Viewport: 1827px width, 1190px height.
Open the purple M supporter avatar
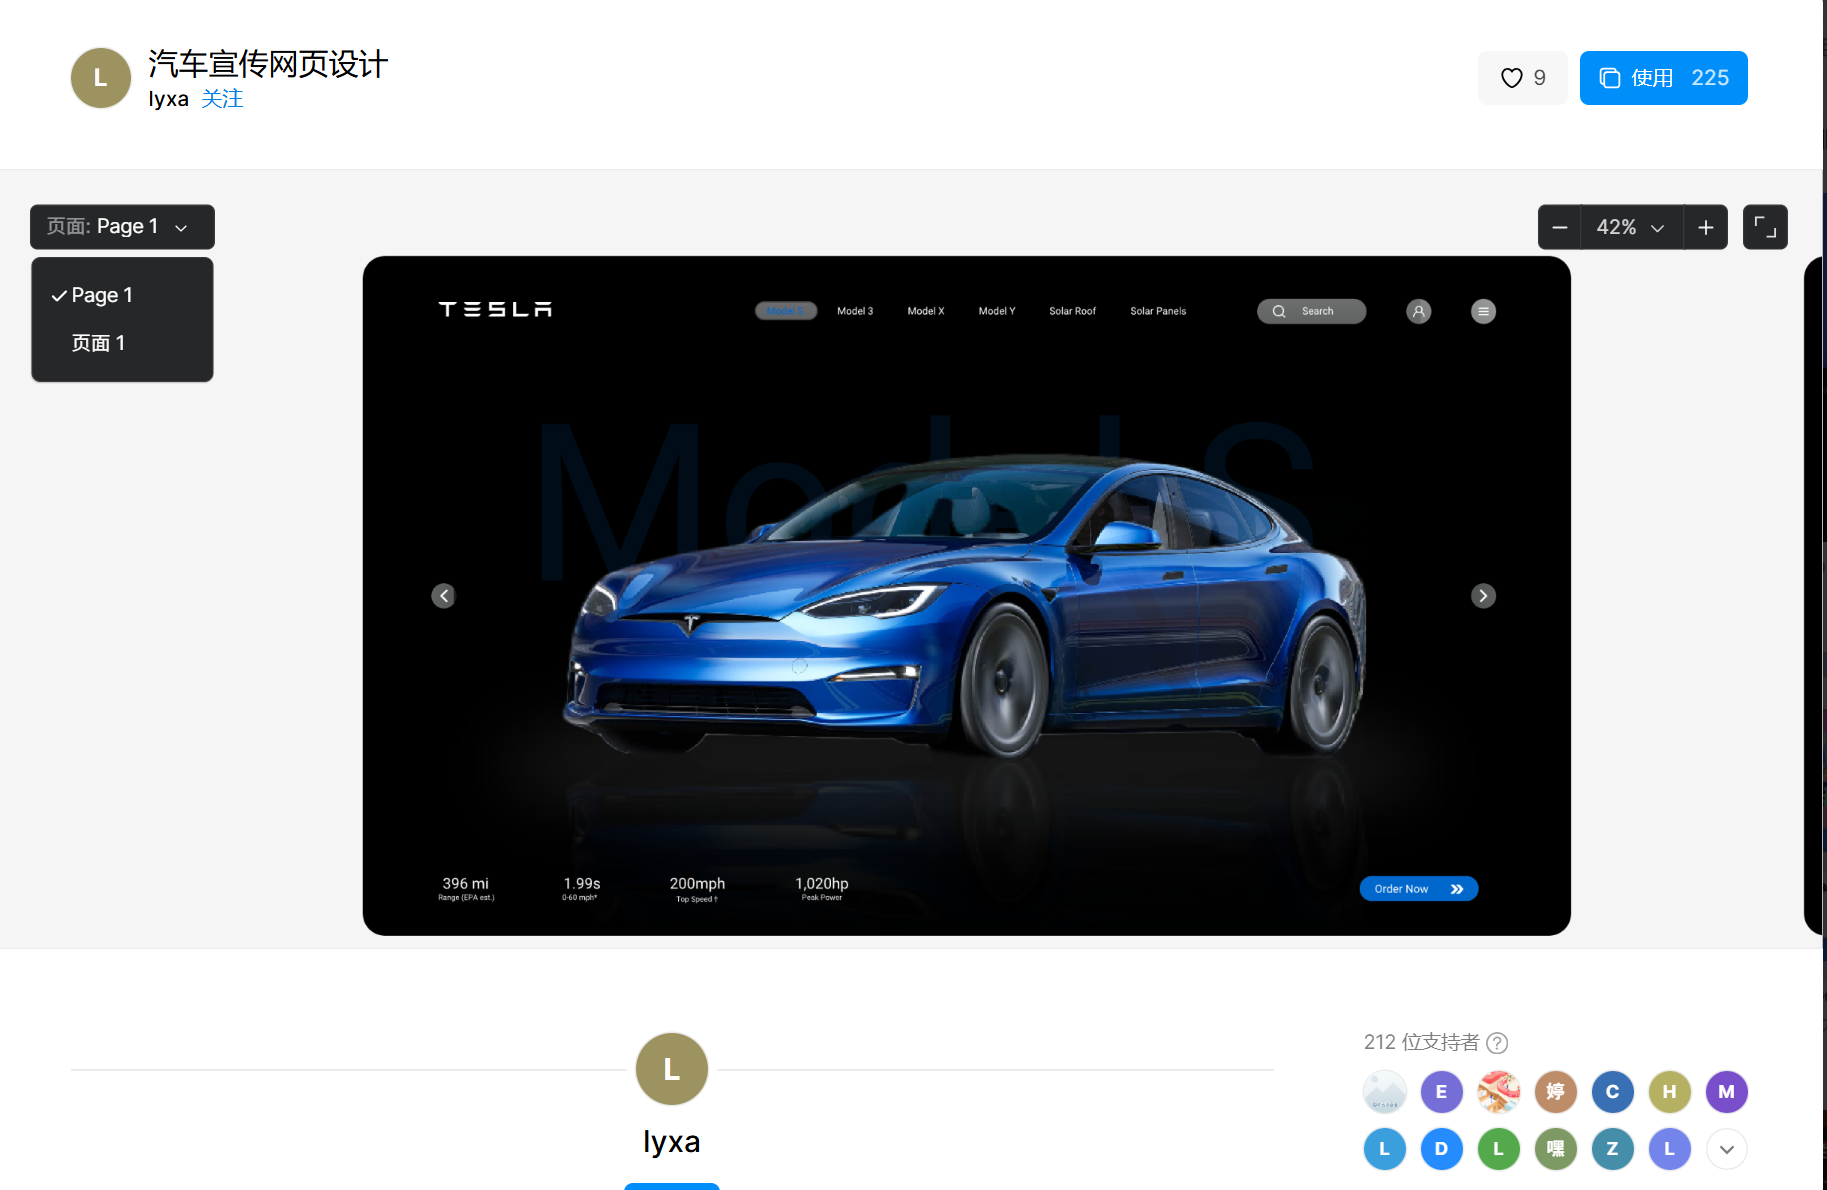click(x=1726, y=1092)
